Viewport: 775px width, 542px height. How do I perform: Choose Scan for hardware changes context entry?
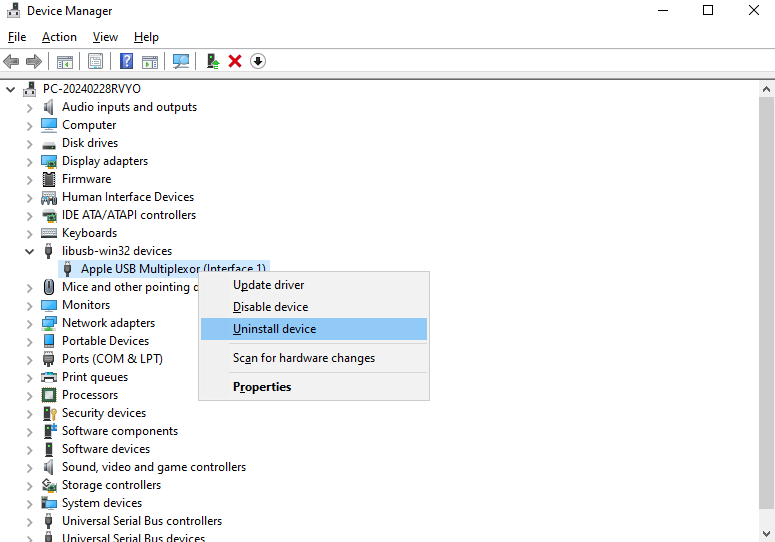tap(314, 358)
